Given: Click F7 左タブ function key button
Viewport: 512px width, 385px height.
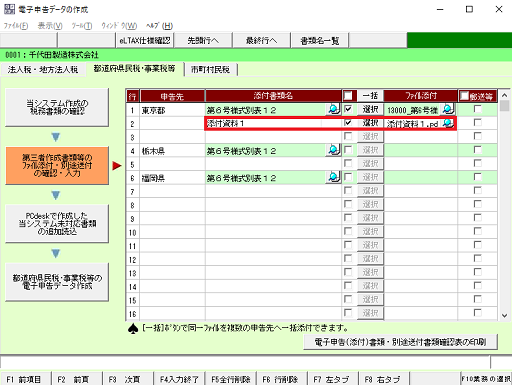Looking at the screenshot, I should pyautogui.click(x=332, y=379).
